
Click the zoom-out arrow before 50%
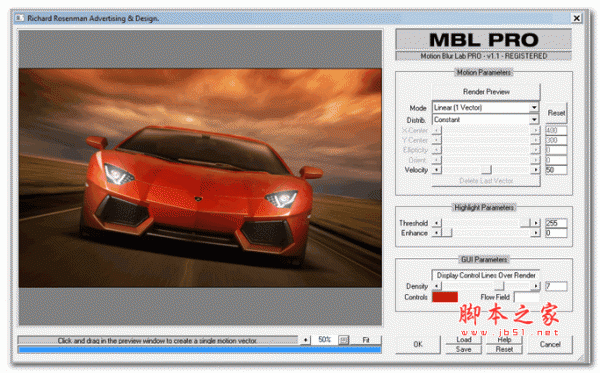305,340
